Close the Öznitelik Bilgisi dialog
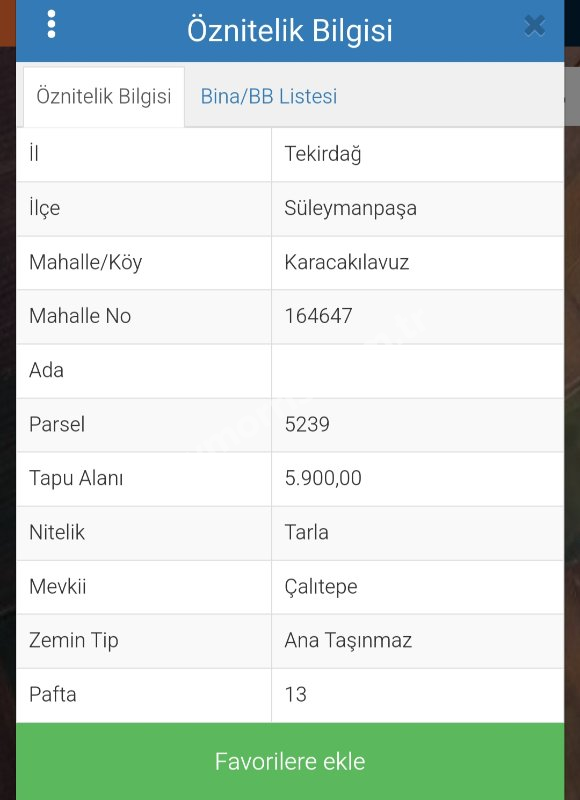This screenshot has height=800, width=580. pos(534,26)
